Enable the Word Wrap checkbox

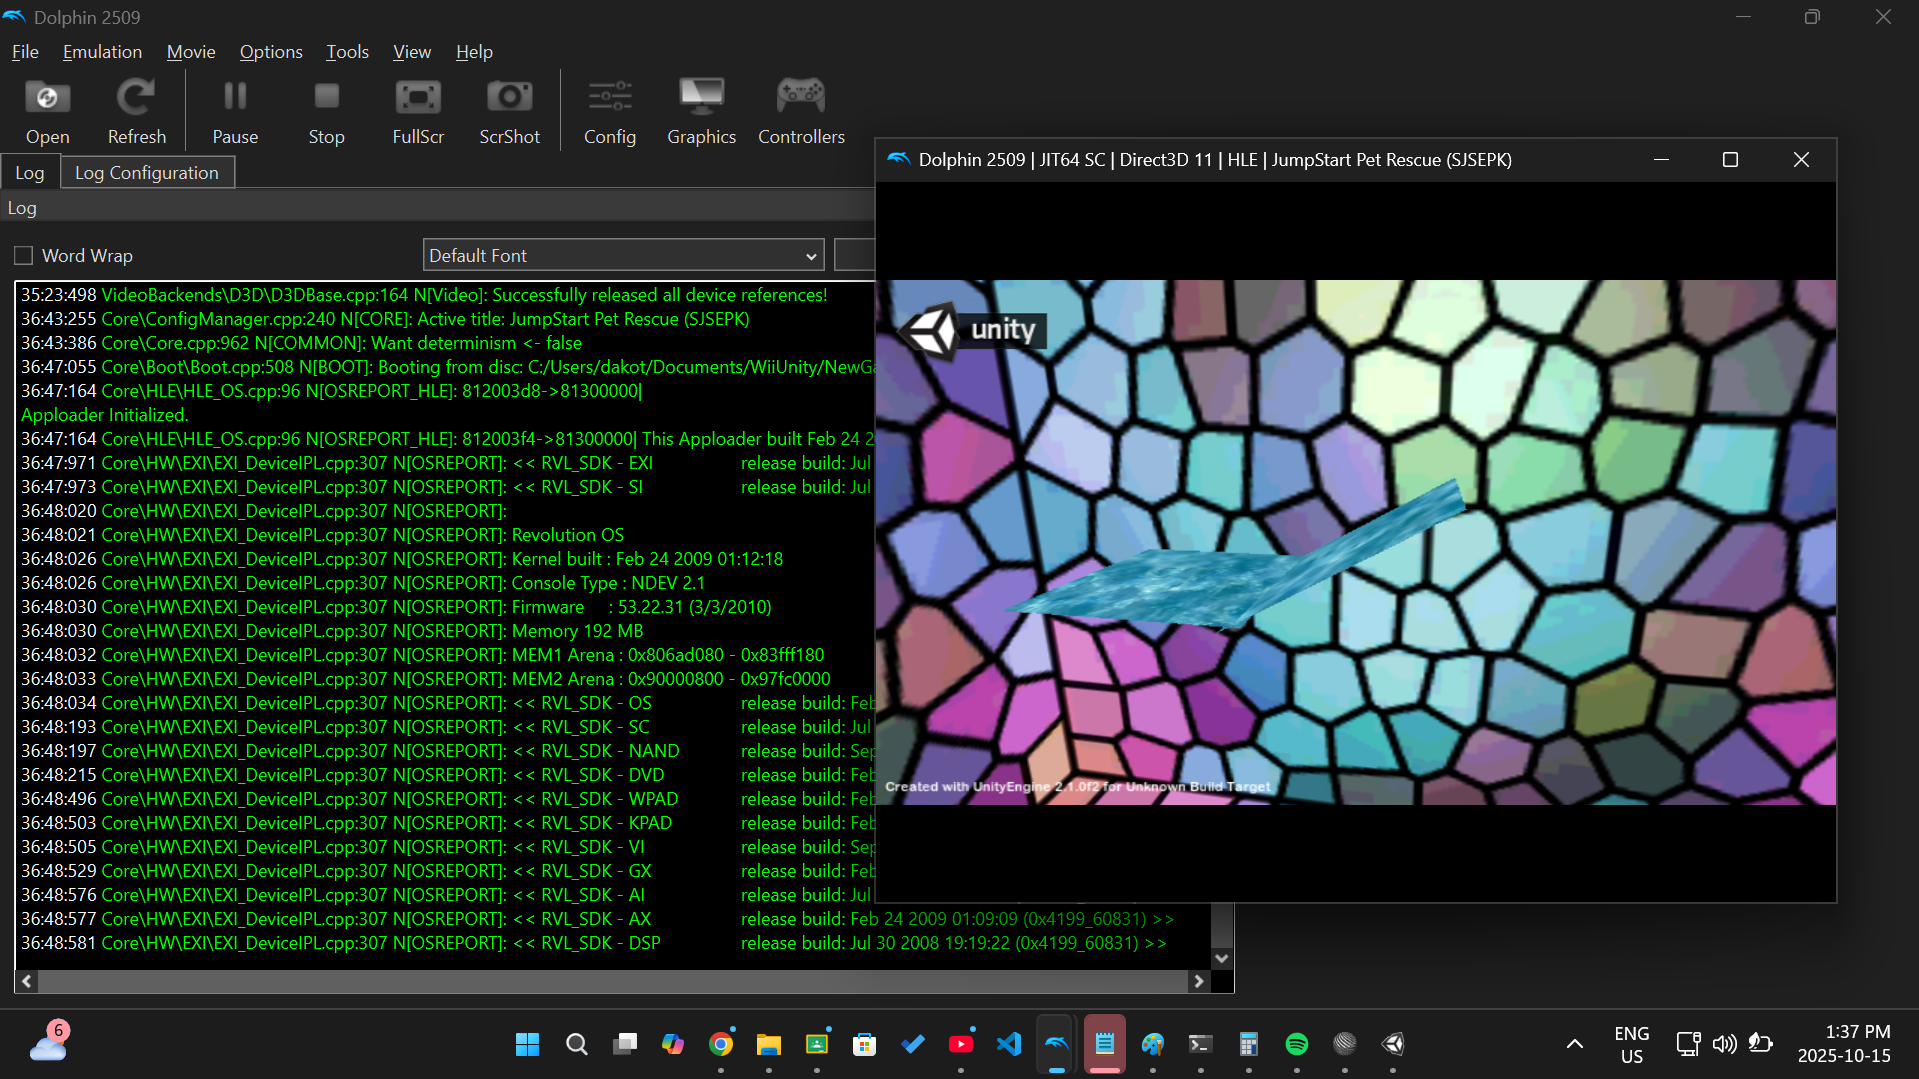click(24, 256)
